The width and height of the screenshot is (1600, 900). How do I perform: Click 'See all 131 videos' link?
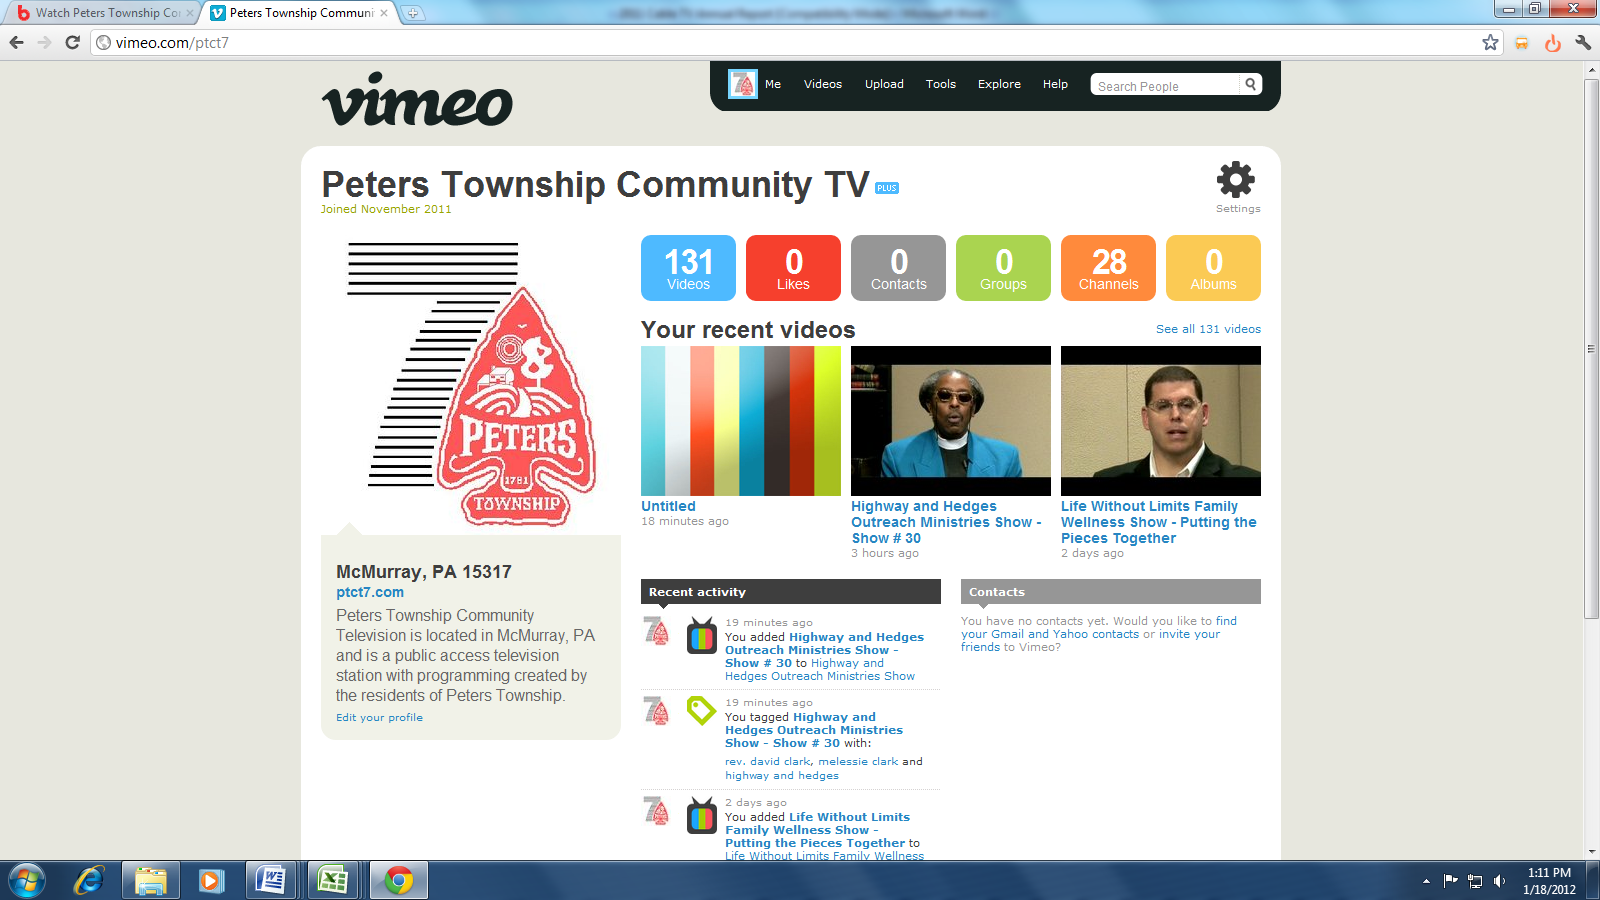[x=1208, y=329]
